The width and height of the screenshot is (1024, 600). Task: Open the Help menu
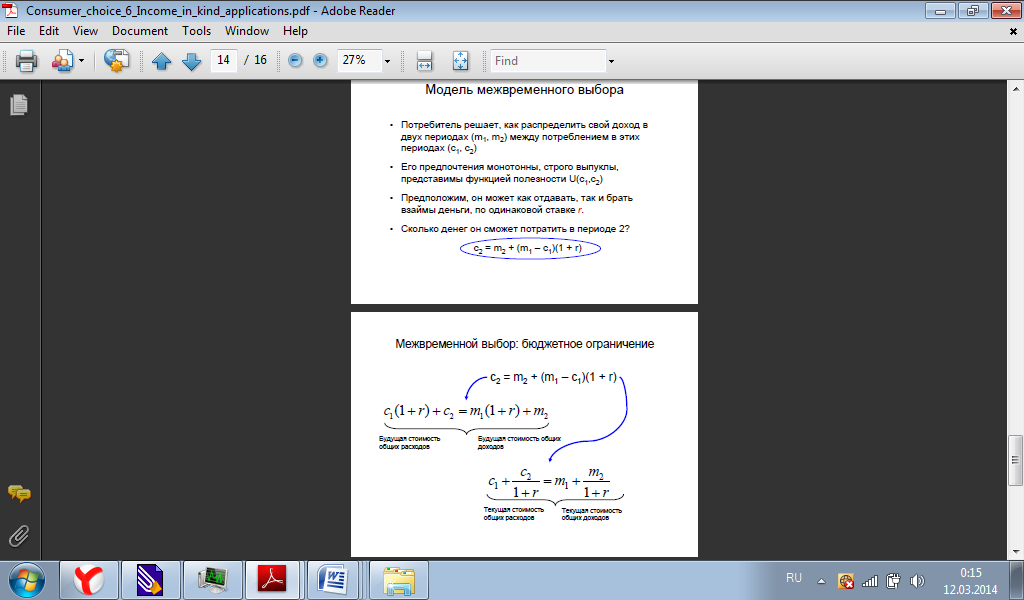(x=295, y=31)
